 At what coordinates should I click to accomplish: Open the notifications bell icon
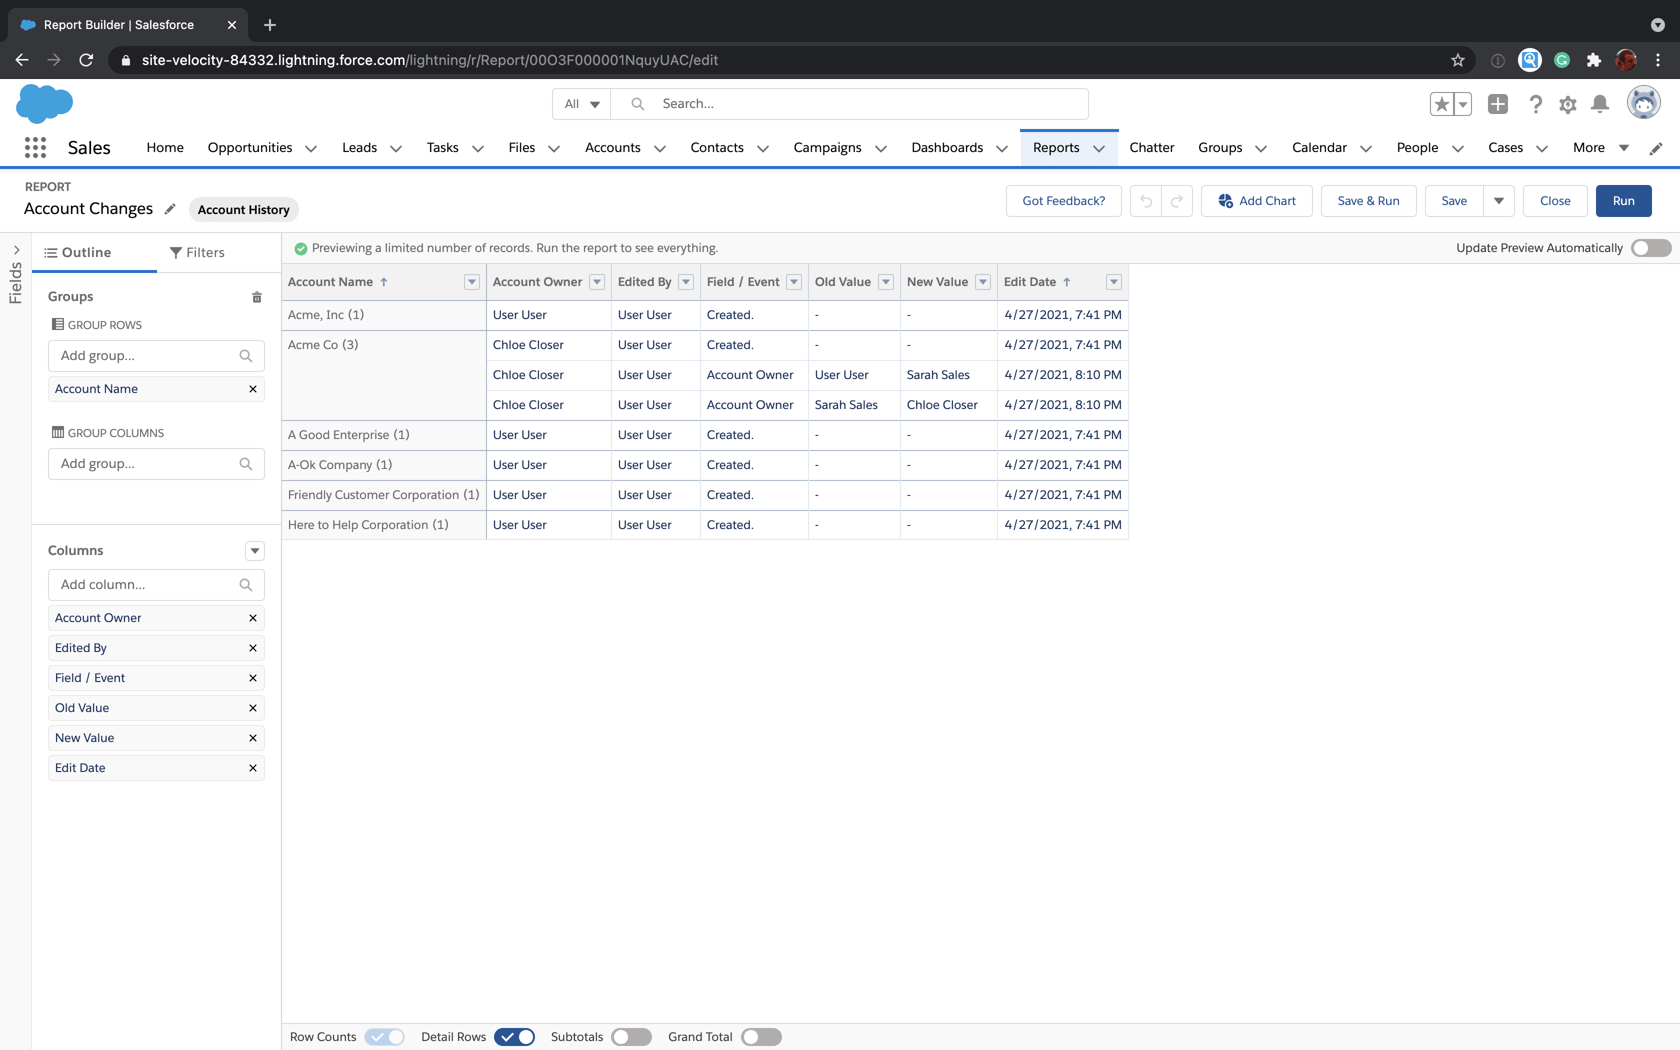click(1600, 103)
